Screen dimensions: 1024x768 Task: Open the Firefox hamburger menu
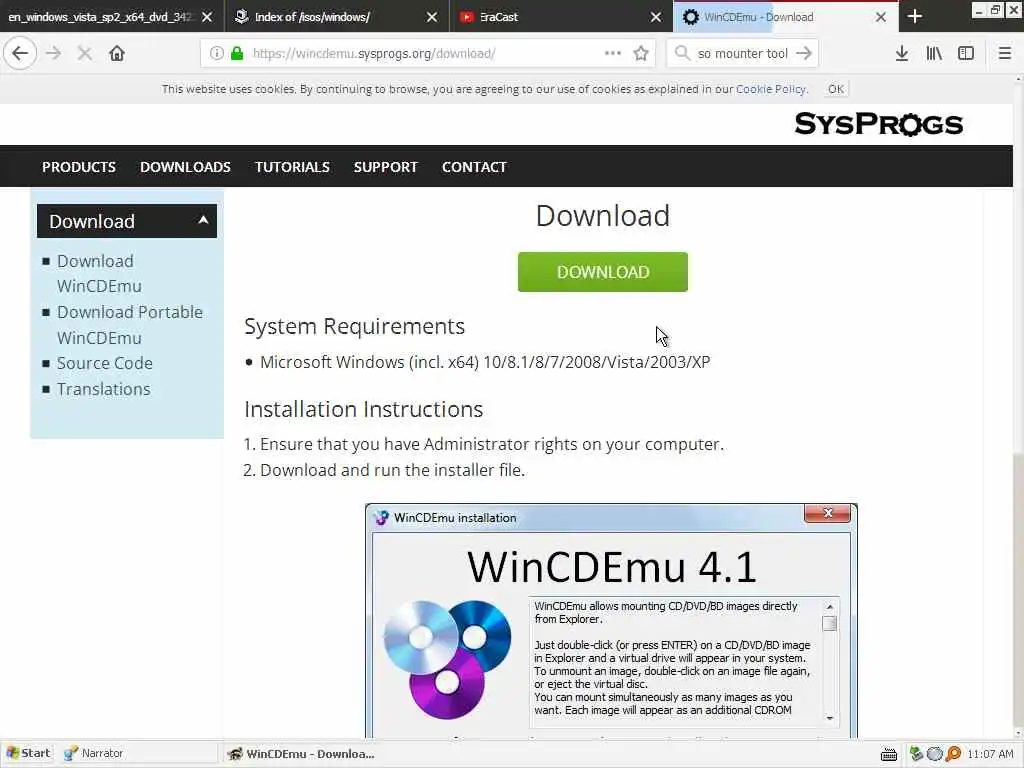click(x=1004, y=53)
